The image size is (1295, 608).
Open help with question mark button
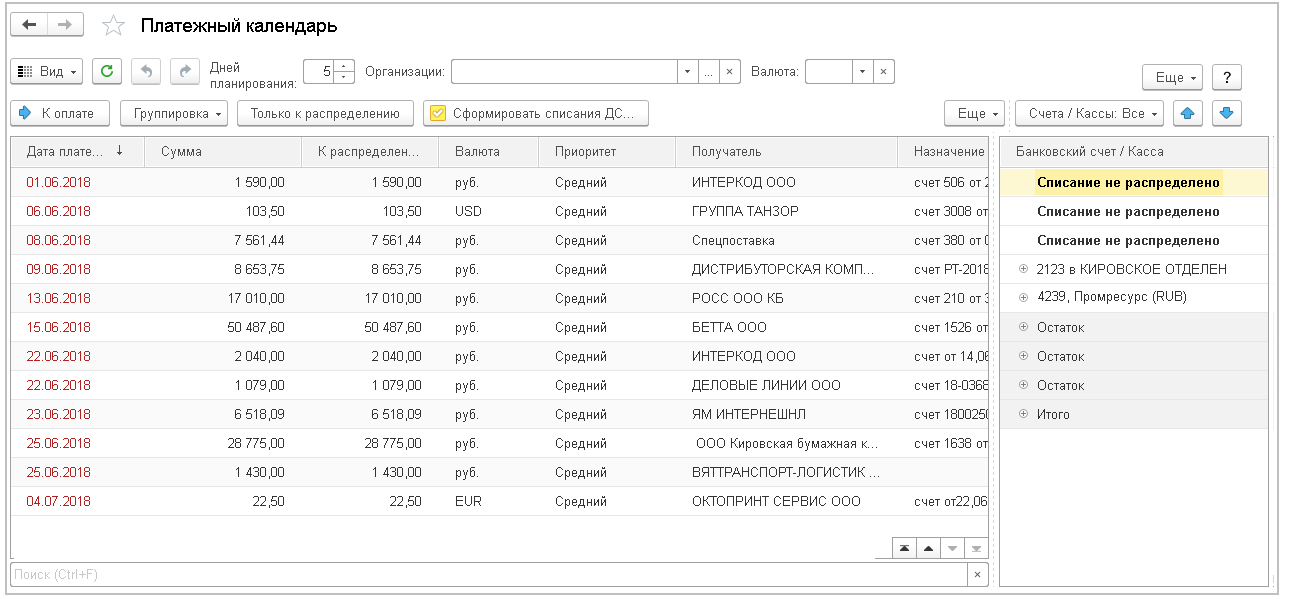coord(1226,77)
